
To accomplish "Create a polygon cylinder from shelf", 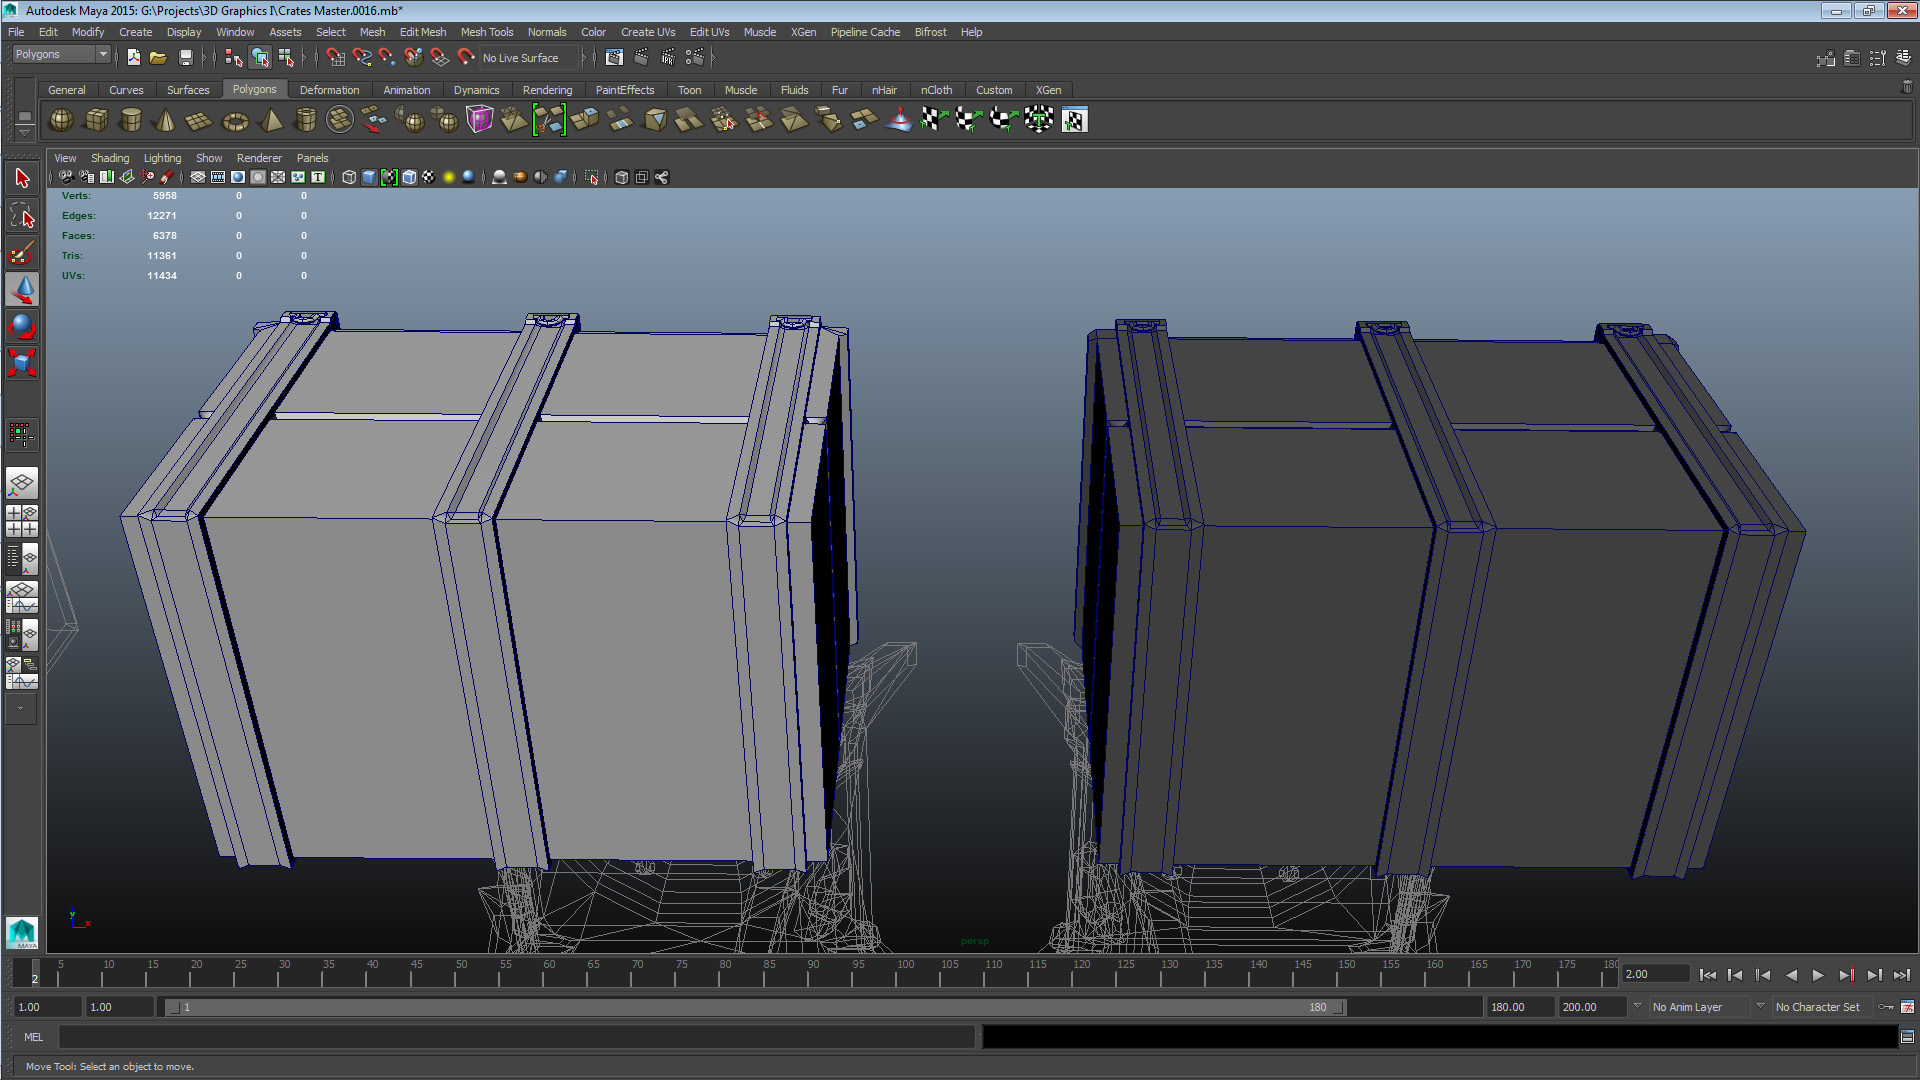I will click(x=130, y=120).
